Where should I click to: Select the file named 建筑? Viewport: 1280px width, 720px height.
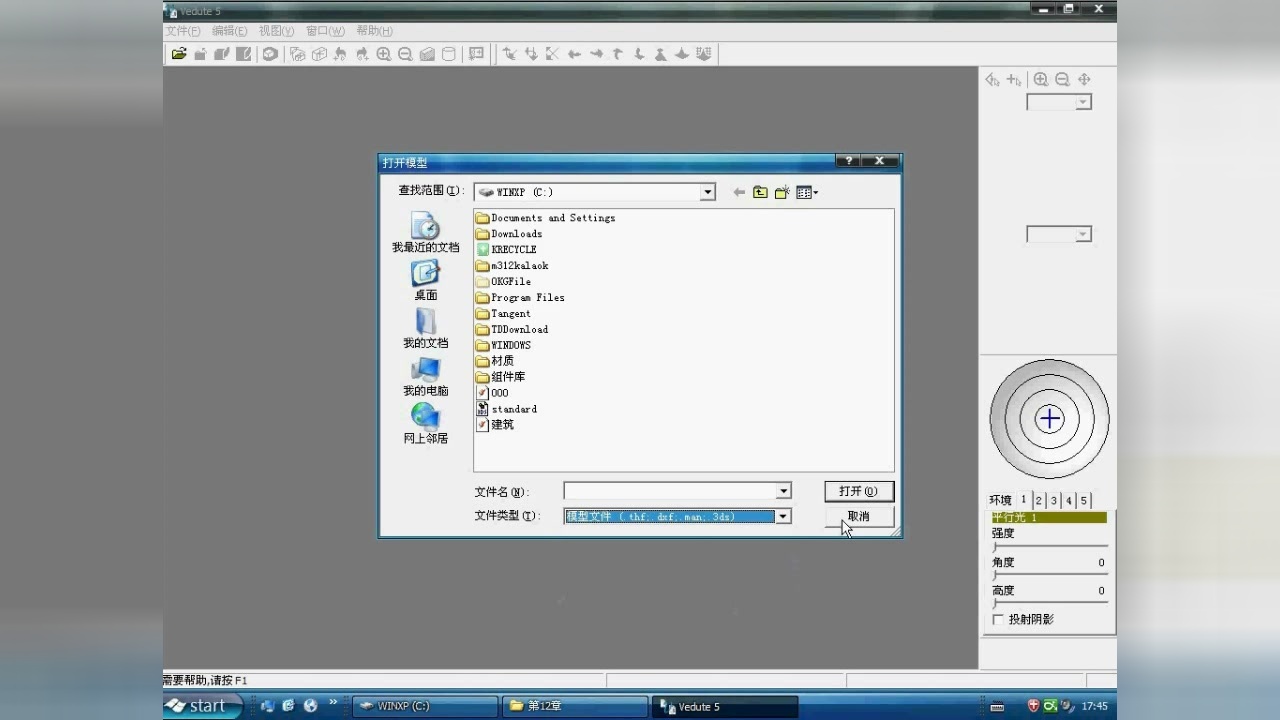495,424
